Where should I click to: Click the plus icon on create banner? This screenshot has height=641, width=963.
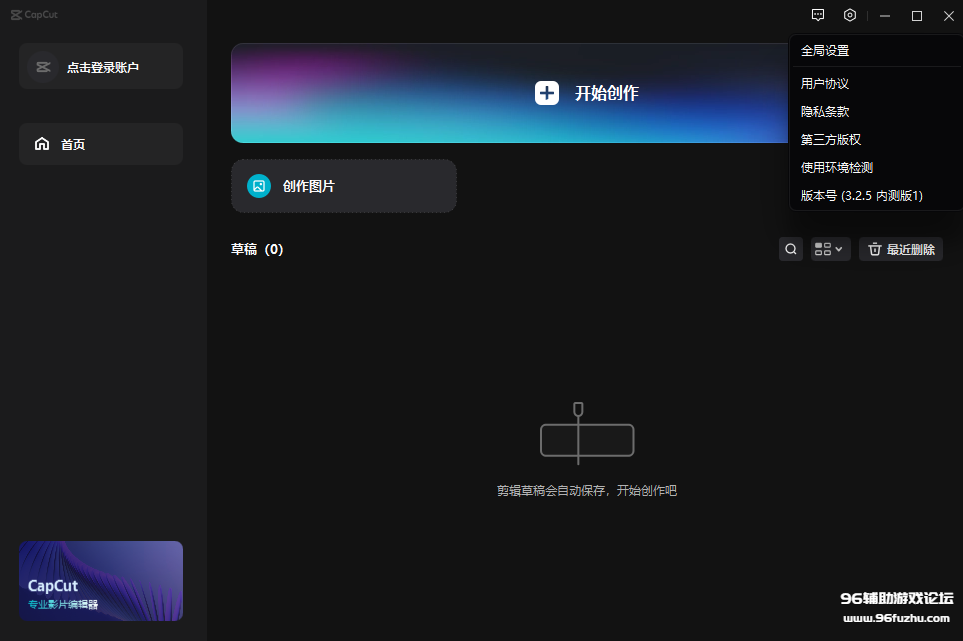tap(547, 93)
